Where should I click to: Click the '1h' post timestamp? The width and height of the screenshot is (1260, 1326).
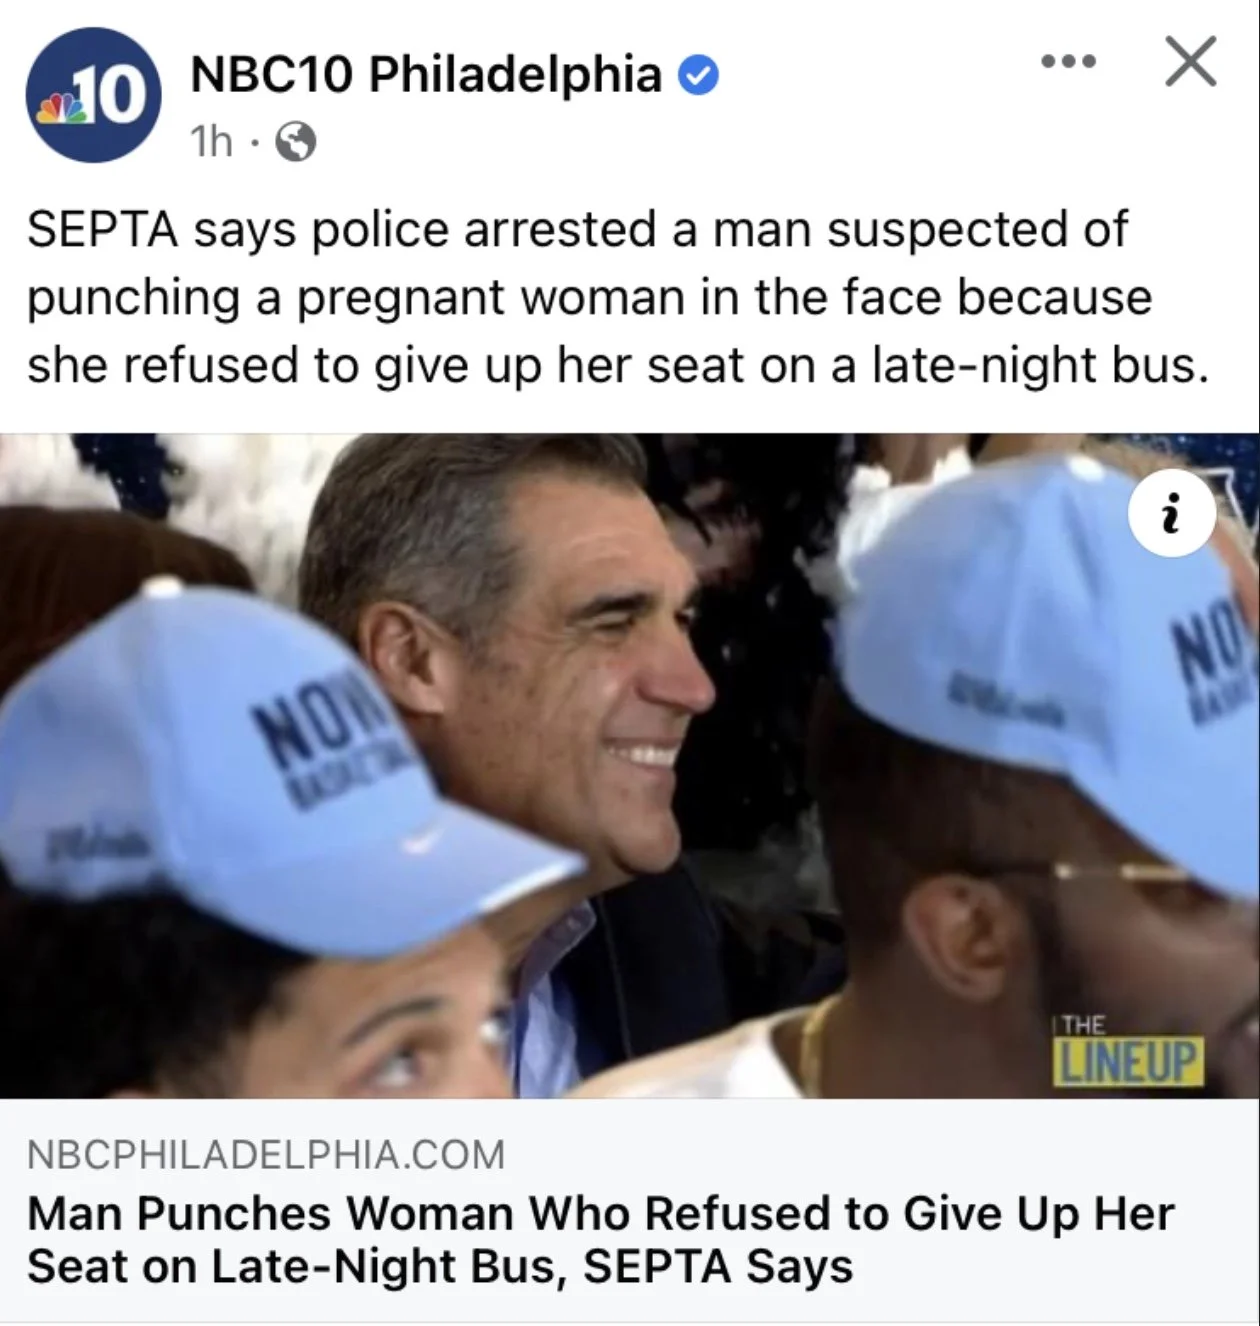tap(211, 142)
